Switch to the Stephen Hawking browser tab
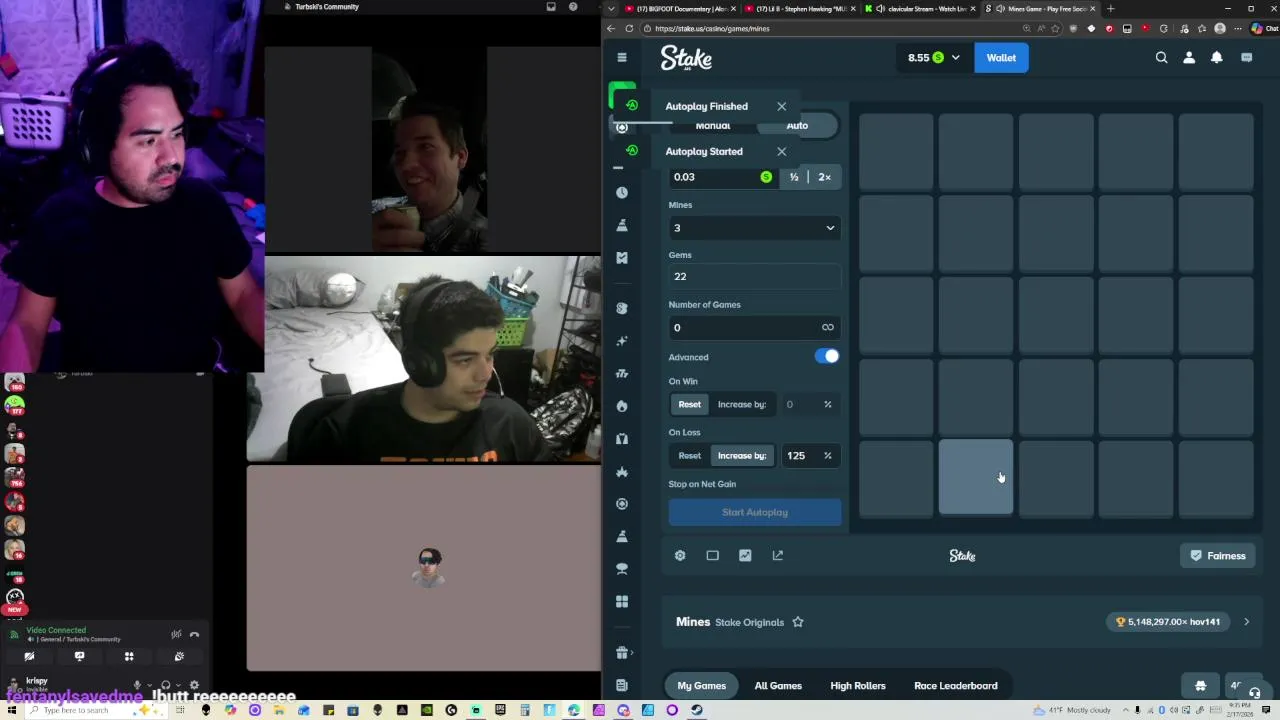This screenshot has width=1280, height=720. (800, 9)
